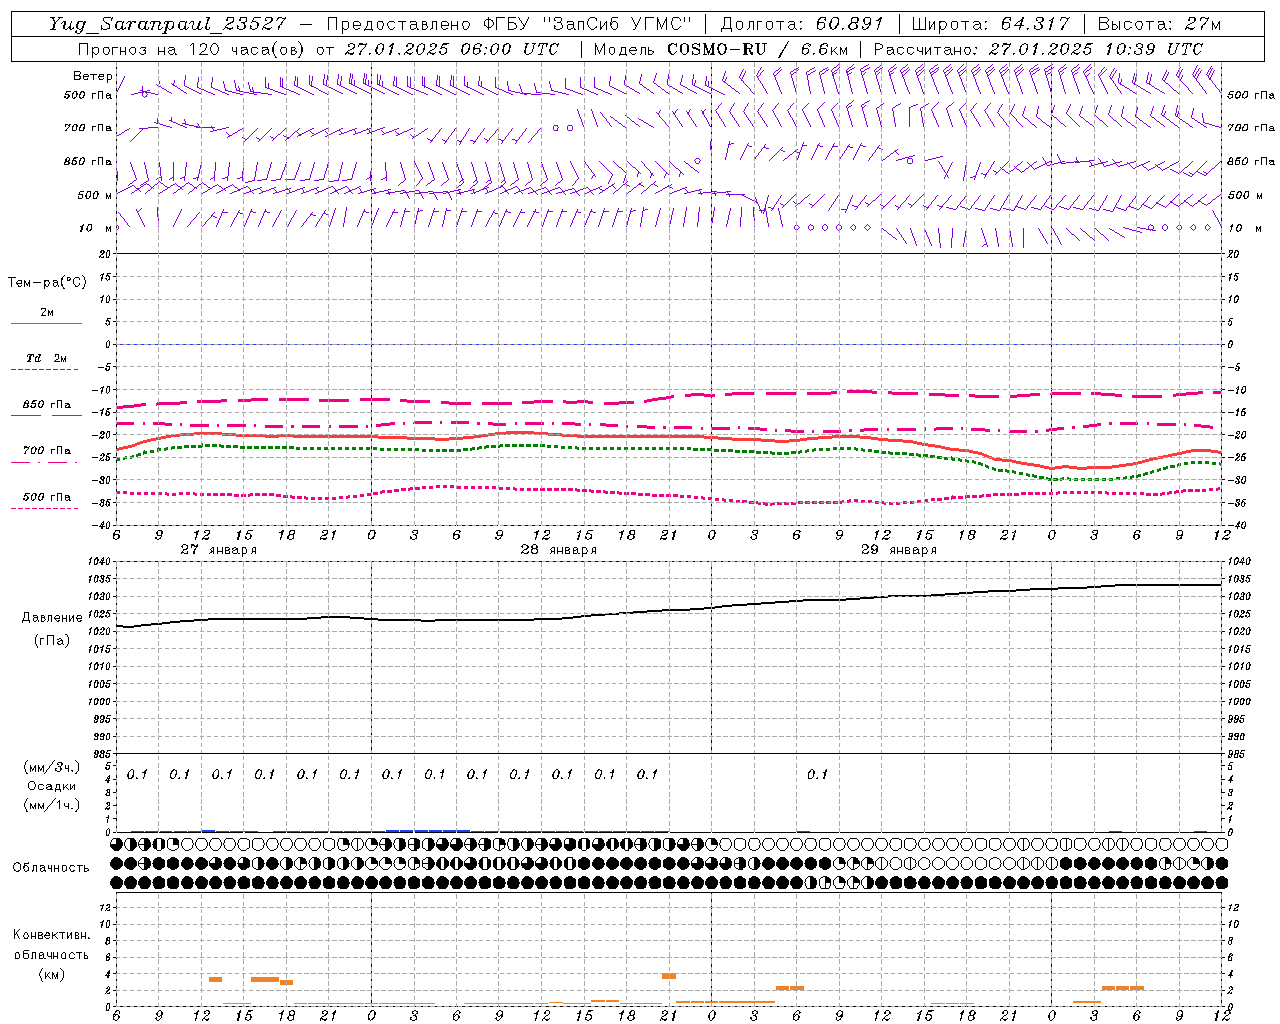Click the 'Конвективн.' convective cloud label
The width and height of the screenshot is (1280, 1024).
click(51, 935)
